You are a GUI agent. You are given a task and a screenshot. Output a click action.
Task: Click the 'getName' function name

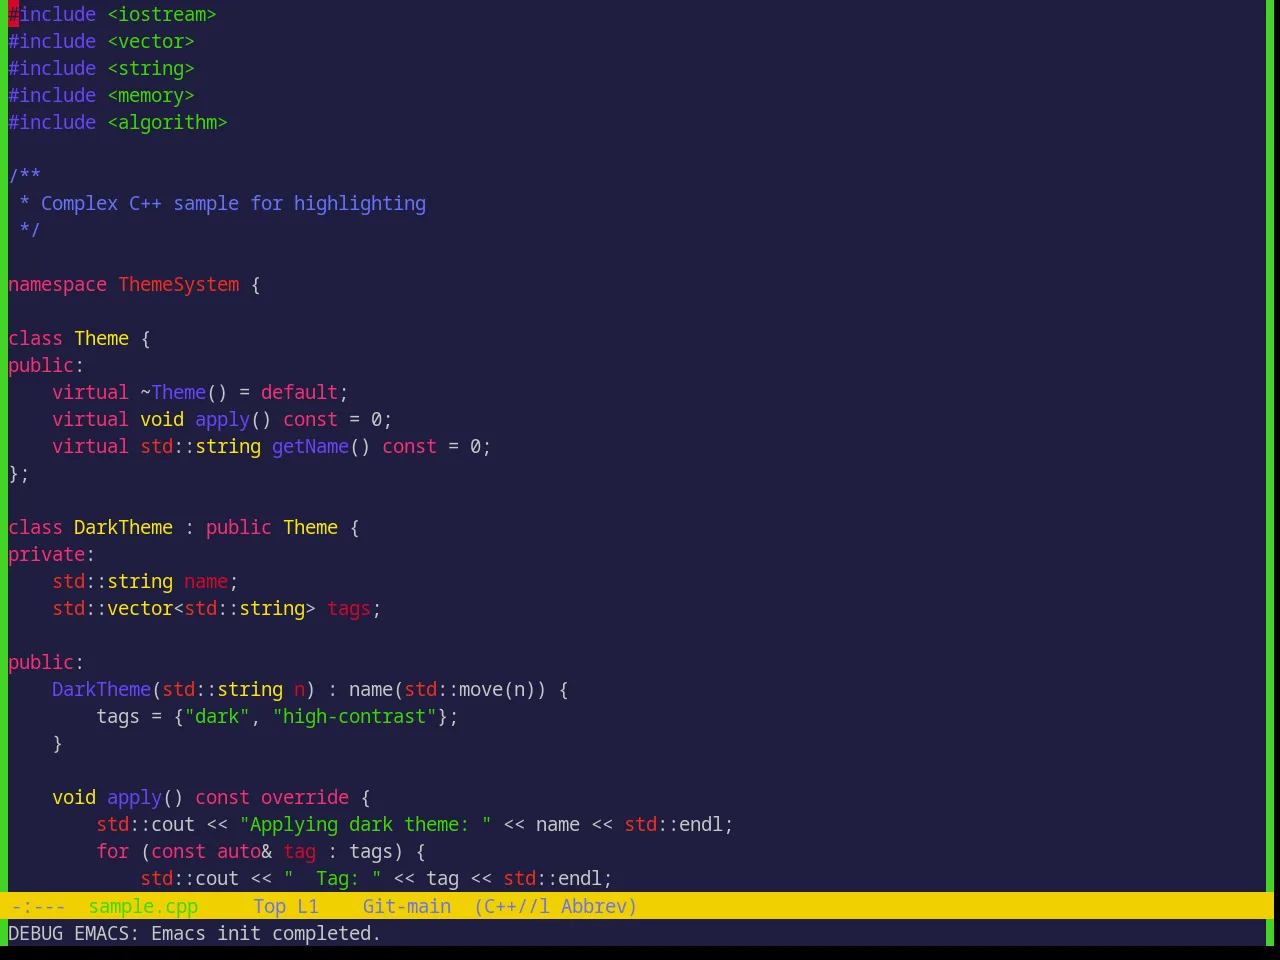click(310, 446)
